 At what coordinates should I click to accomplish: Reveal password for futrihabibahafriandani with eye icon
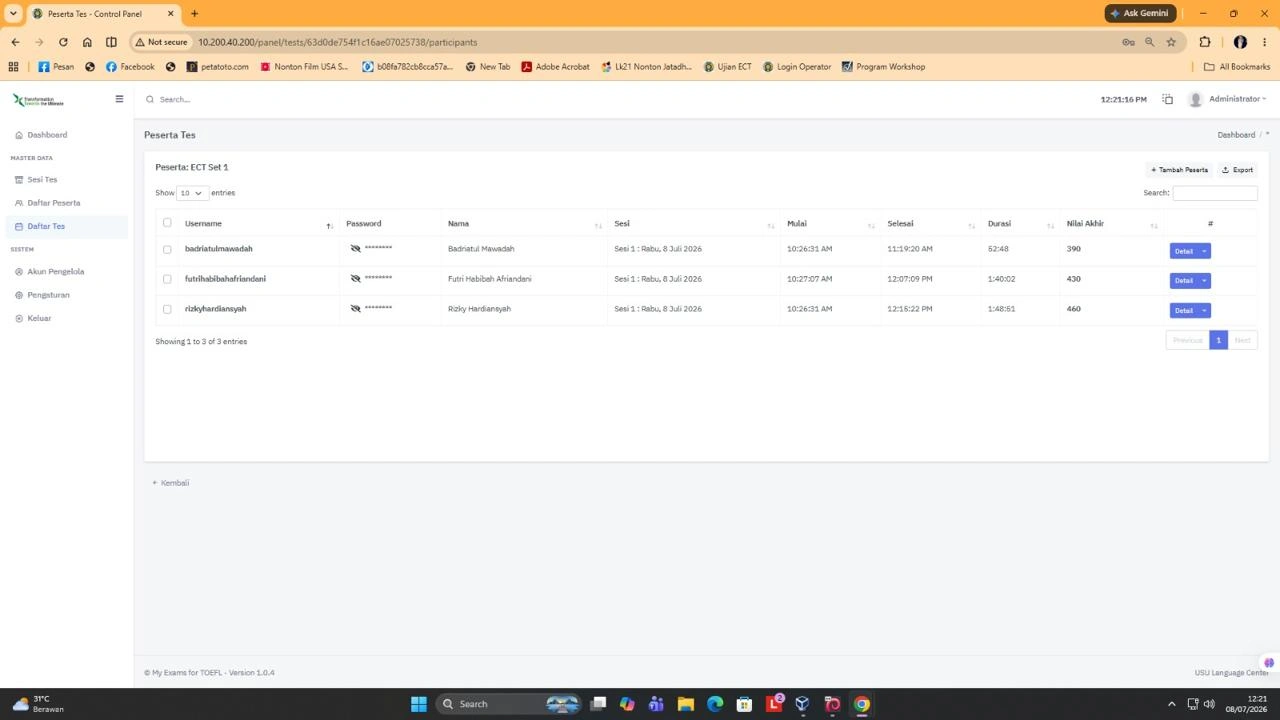pyautogui.click(x=355, y=279)
